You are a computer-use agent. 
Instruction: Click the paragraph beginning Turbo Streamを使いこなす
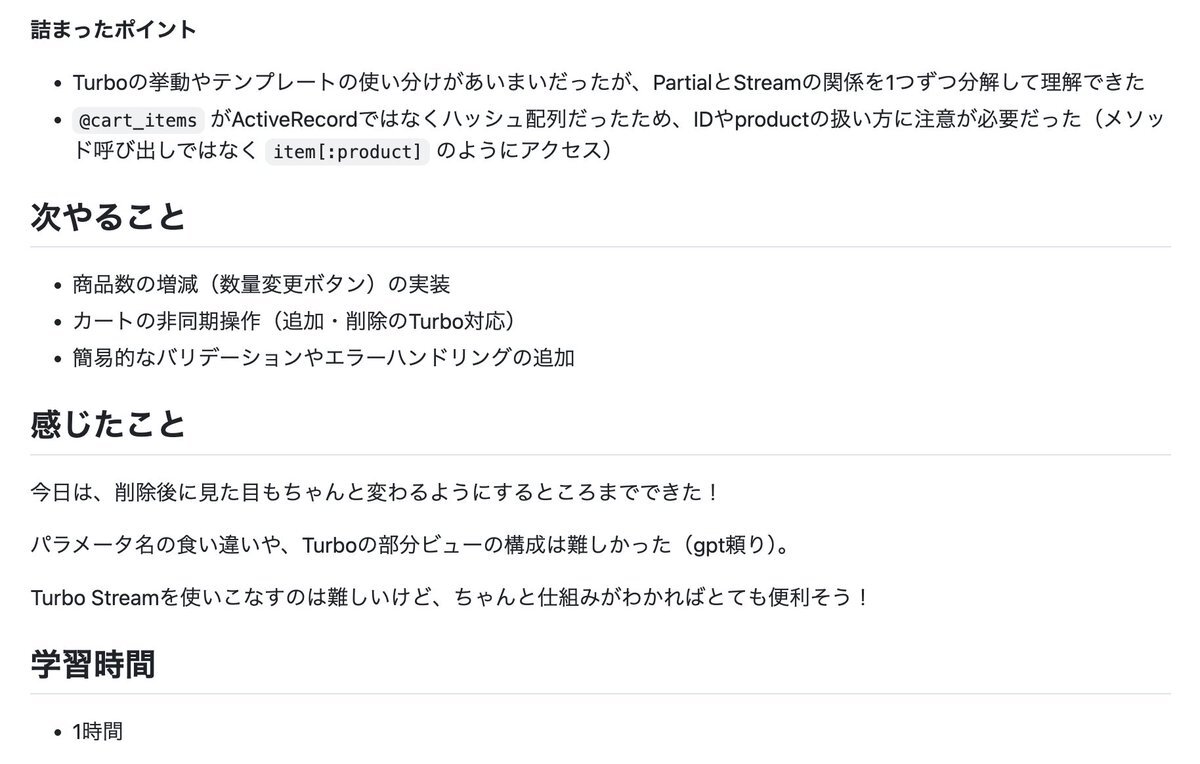[451, 597]
